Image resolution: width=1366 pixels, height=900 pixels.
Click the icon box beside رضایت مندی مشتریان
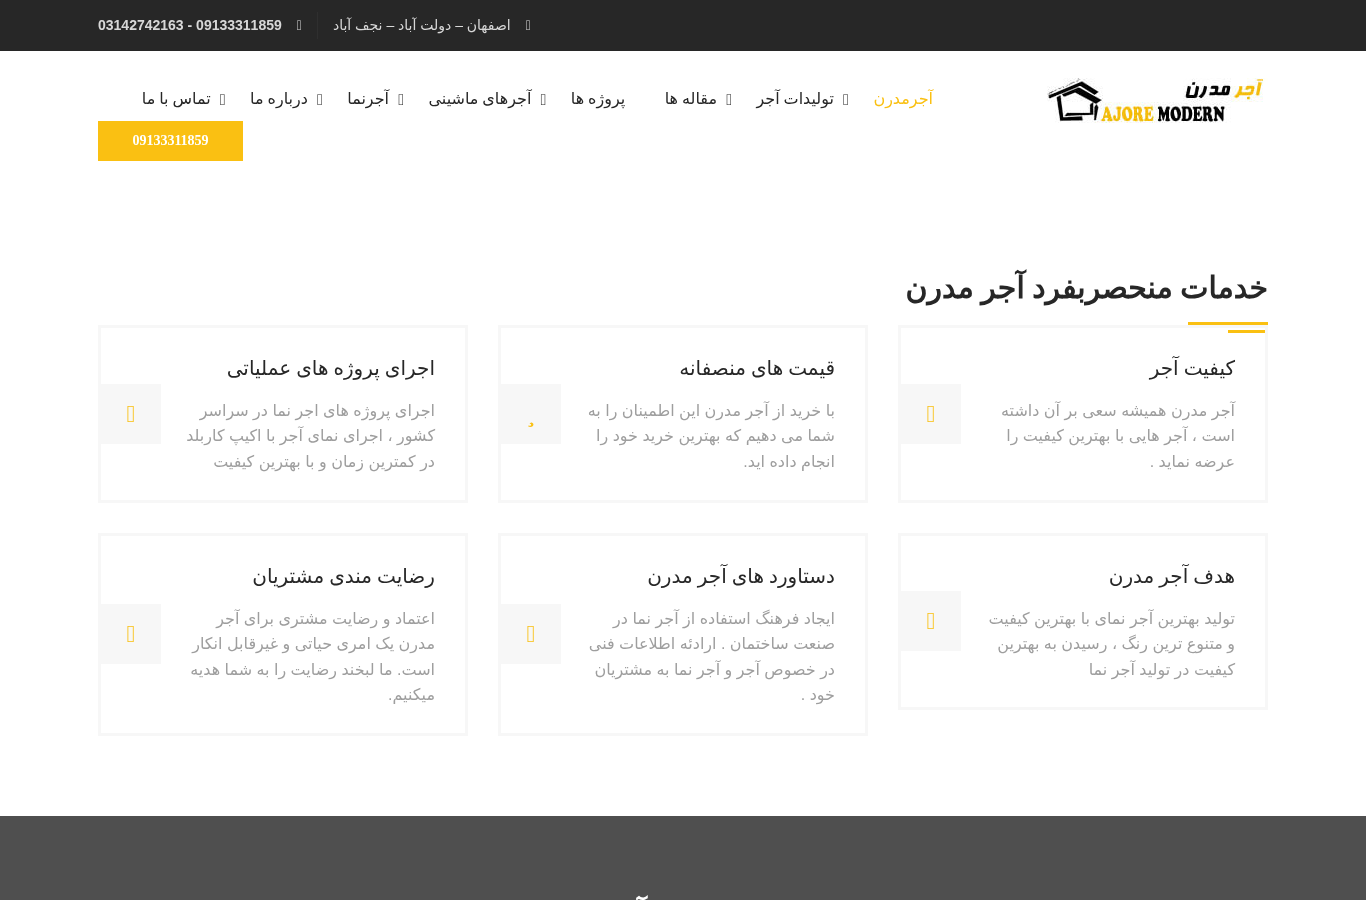(130, 634)
